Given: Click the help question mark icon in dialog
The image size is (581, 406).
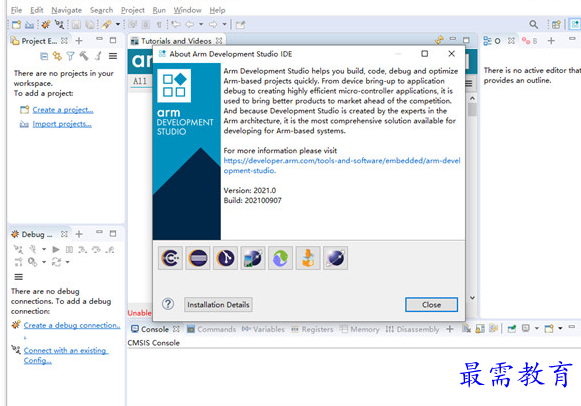Looking at the screenshot, I should coord(168,304).
